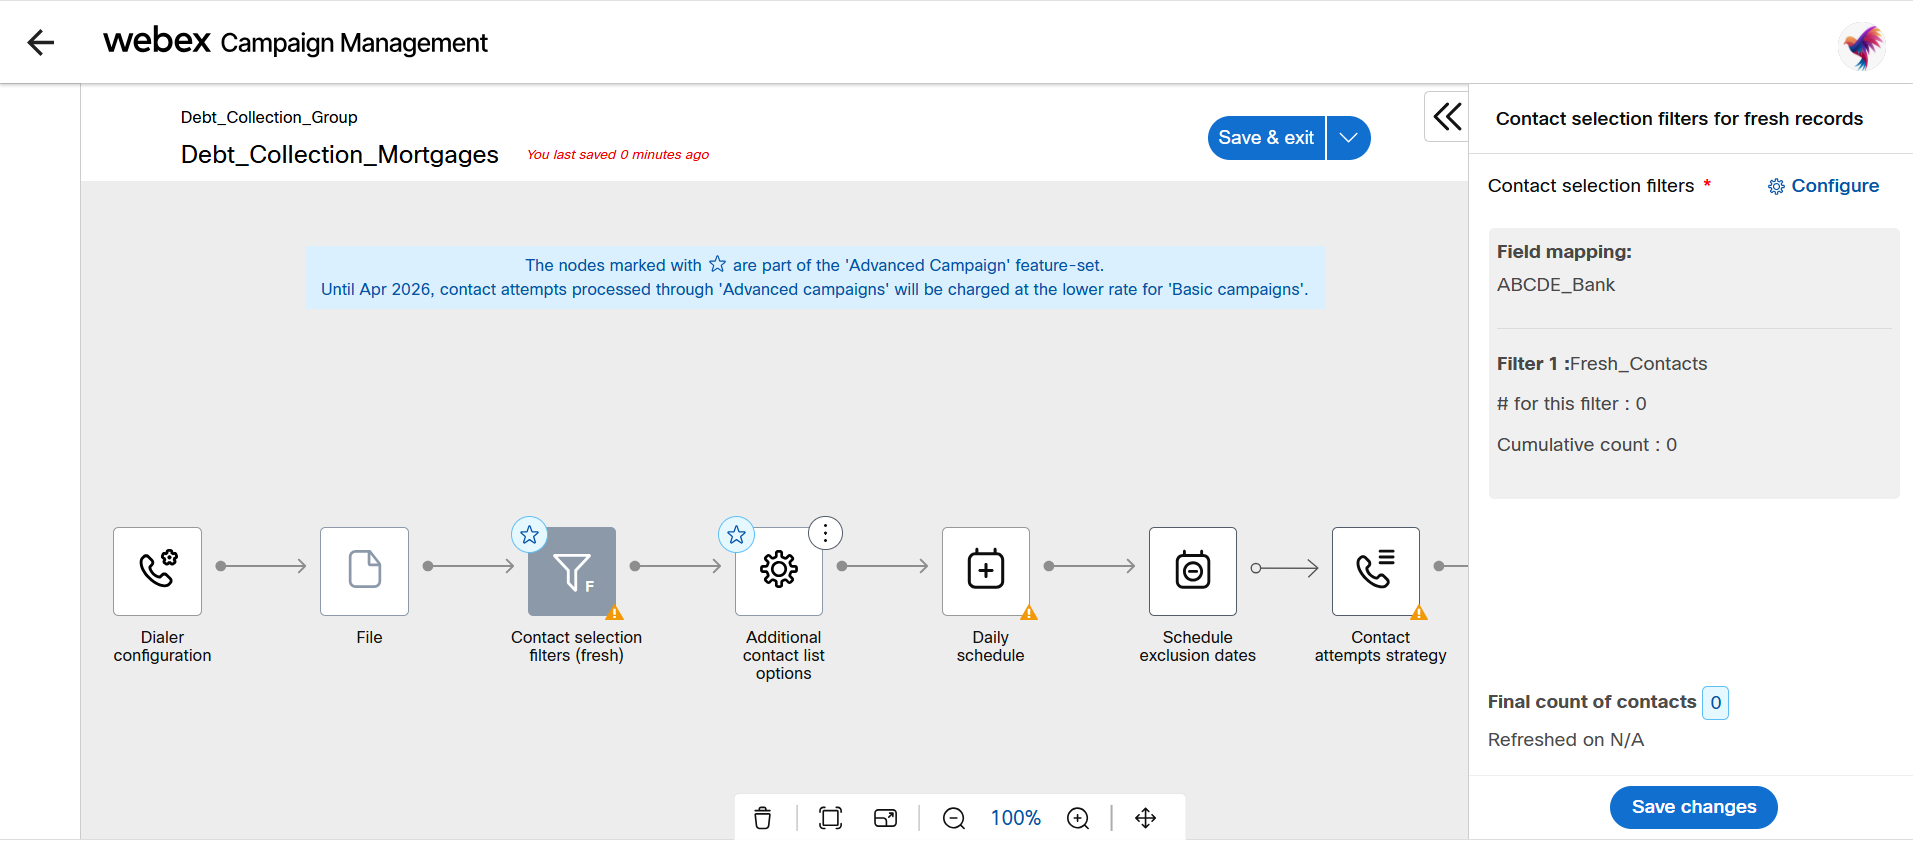1913x847 pixels.
Task: Click the webex Campaign Management logo
Action: click(x=295, y=42)
